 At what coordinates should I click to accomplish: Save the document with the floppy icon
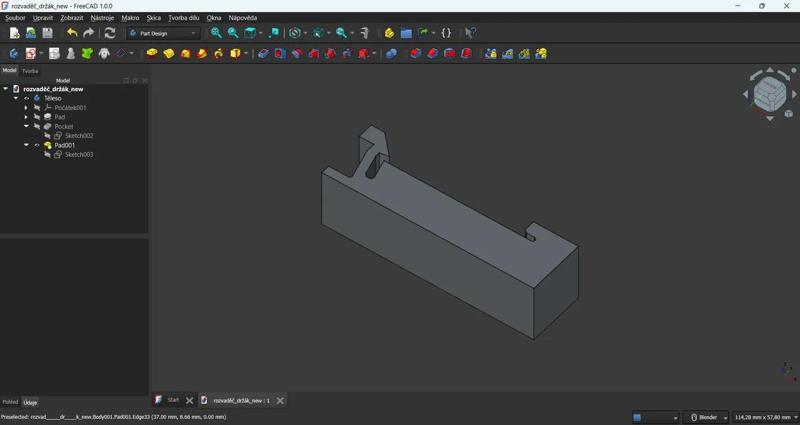tap(47, 33)
